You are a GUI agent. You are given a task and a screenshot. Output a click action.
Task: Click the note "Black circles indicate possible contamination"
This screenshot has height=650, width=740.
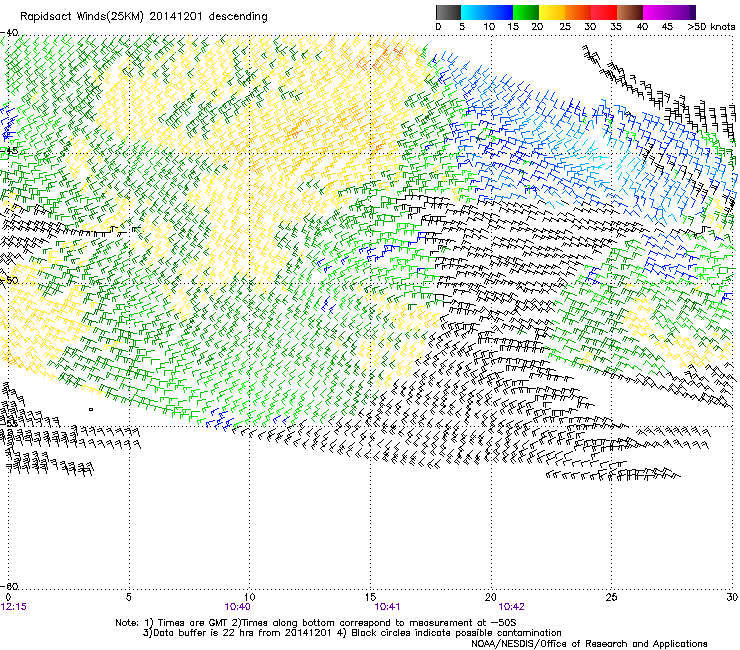[456, 633]
